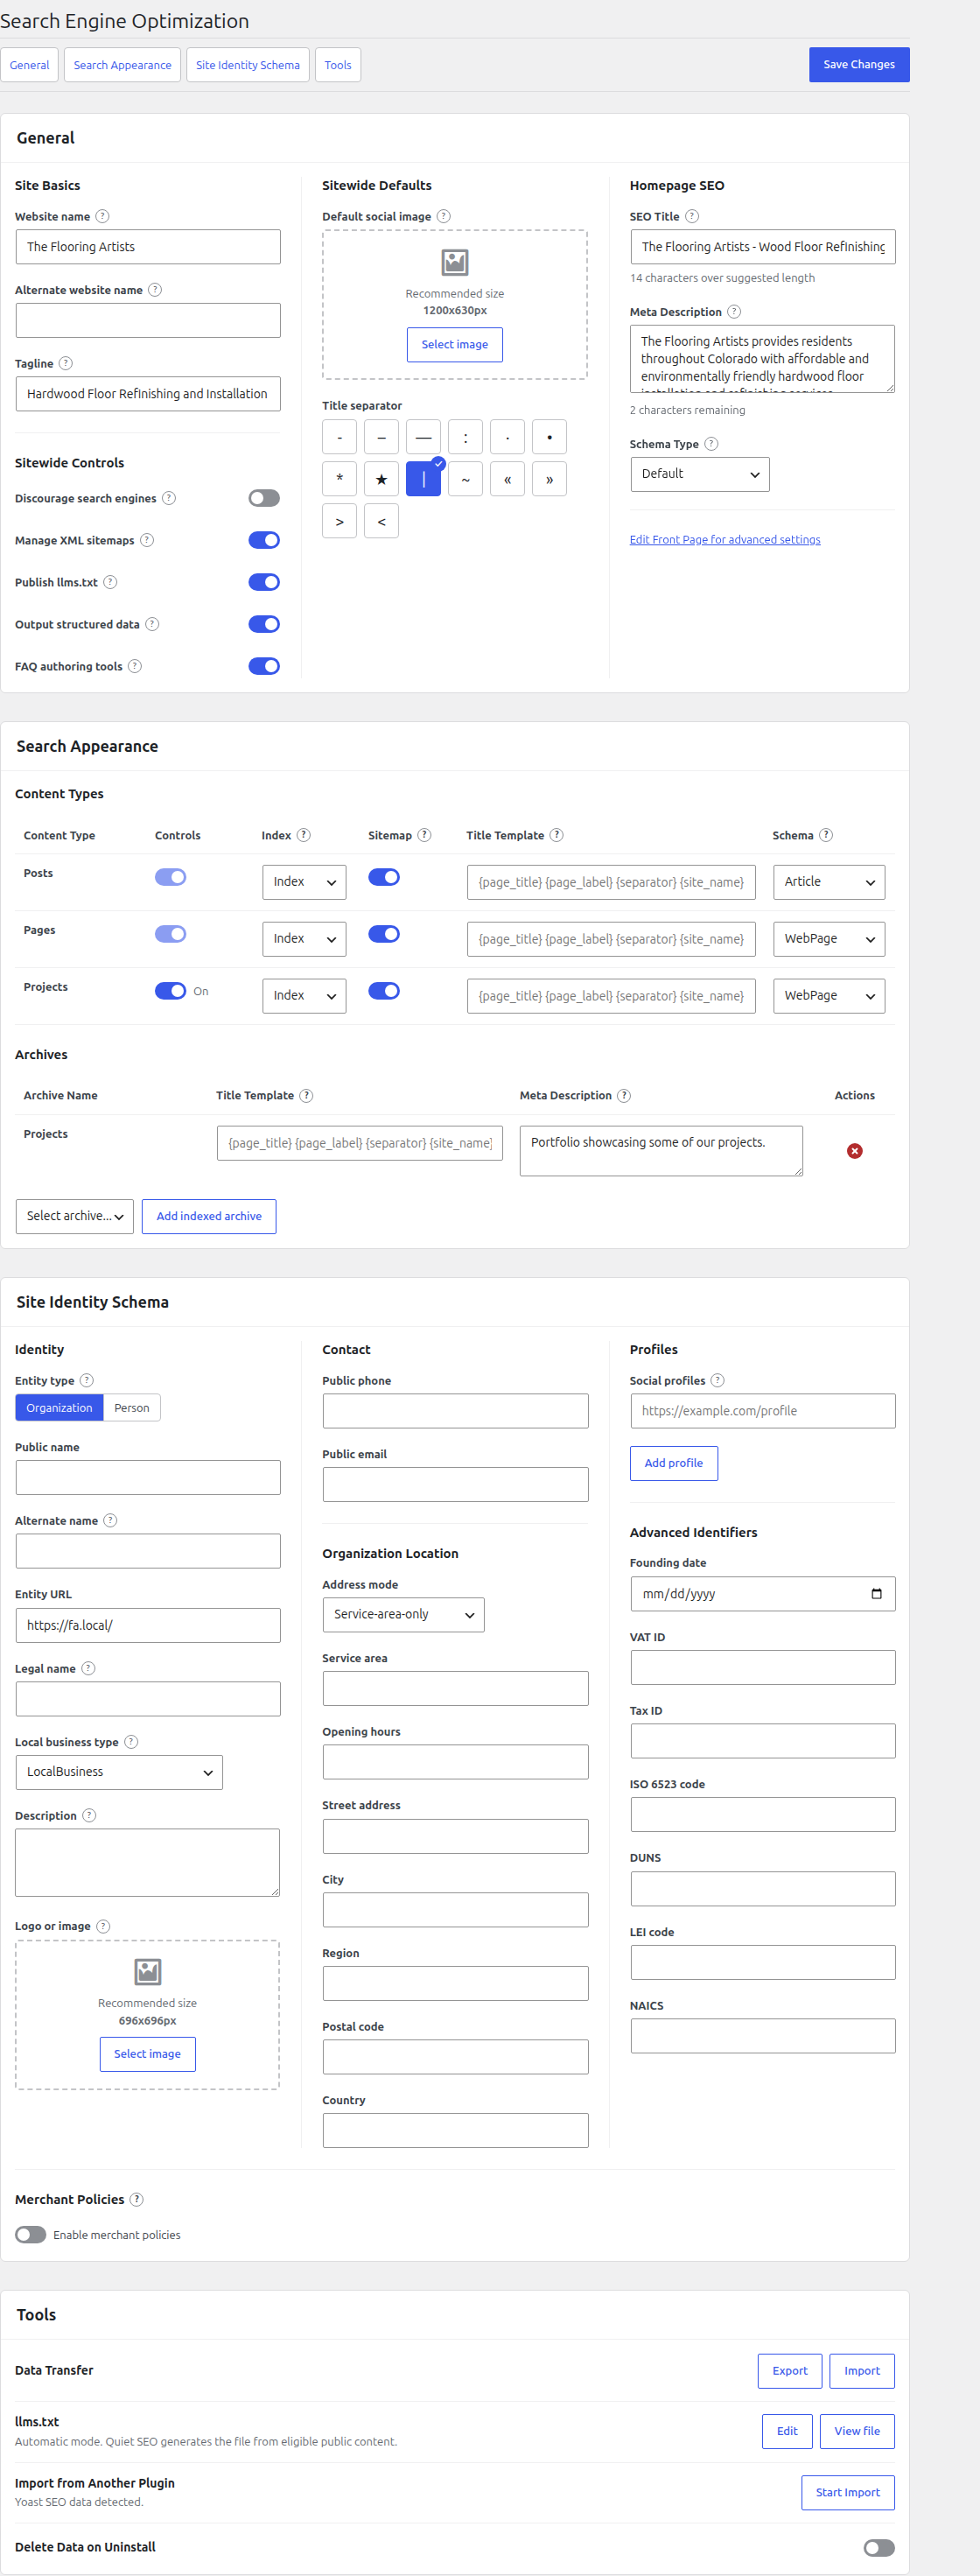Image resolution: width=980 pixels, height=2576 pixels.
Task: Click the Tagline help icon
Action: click(x=66, y=363)
